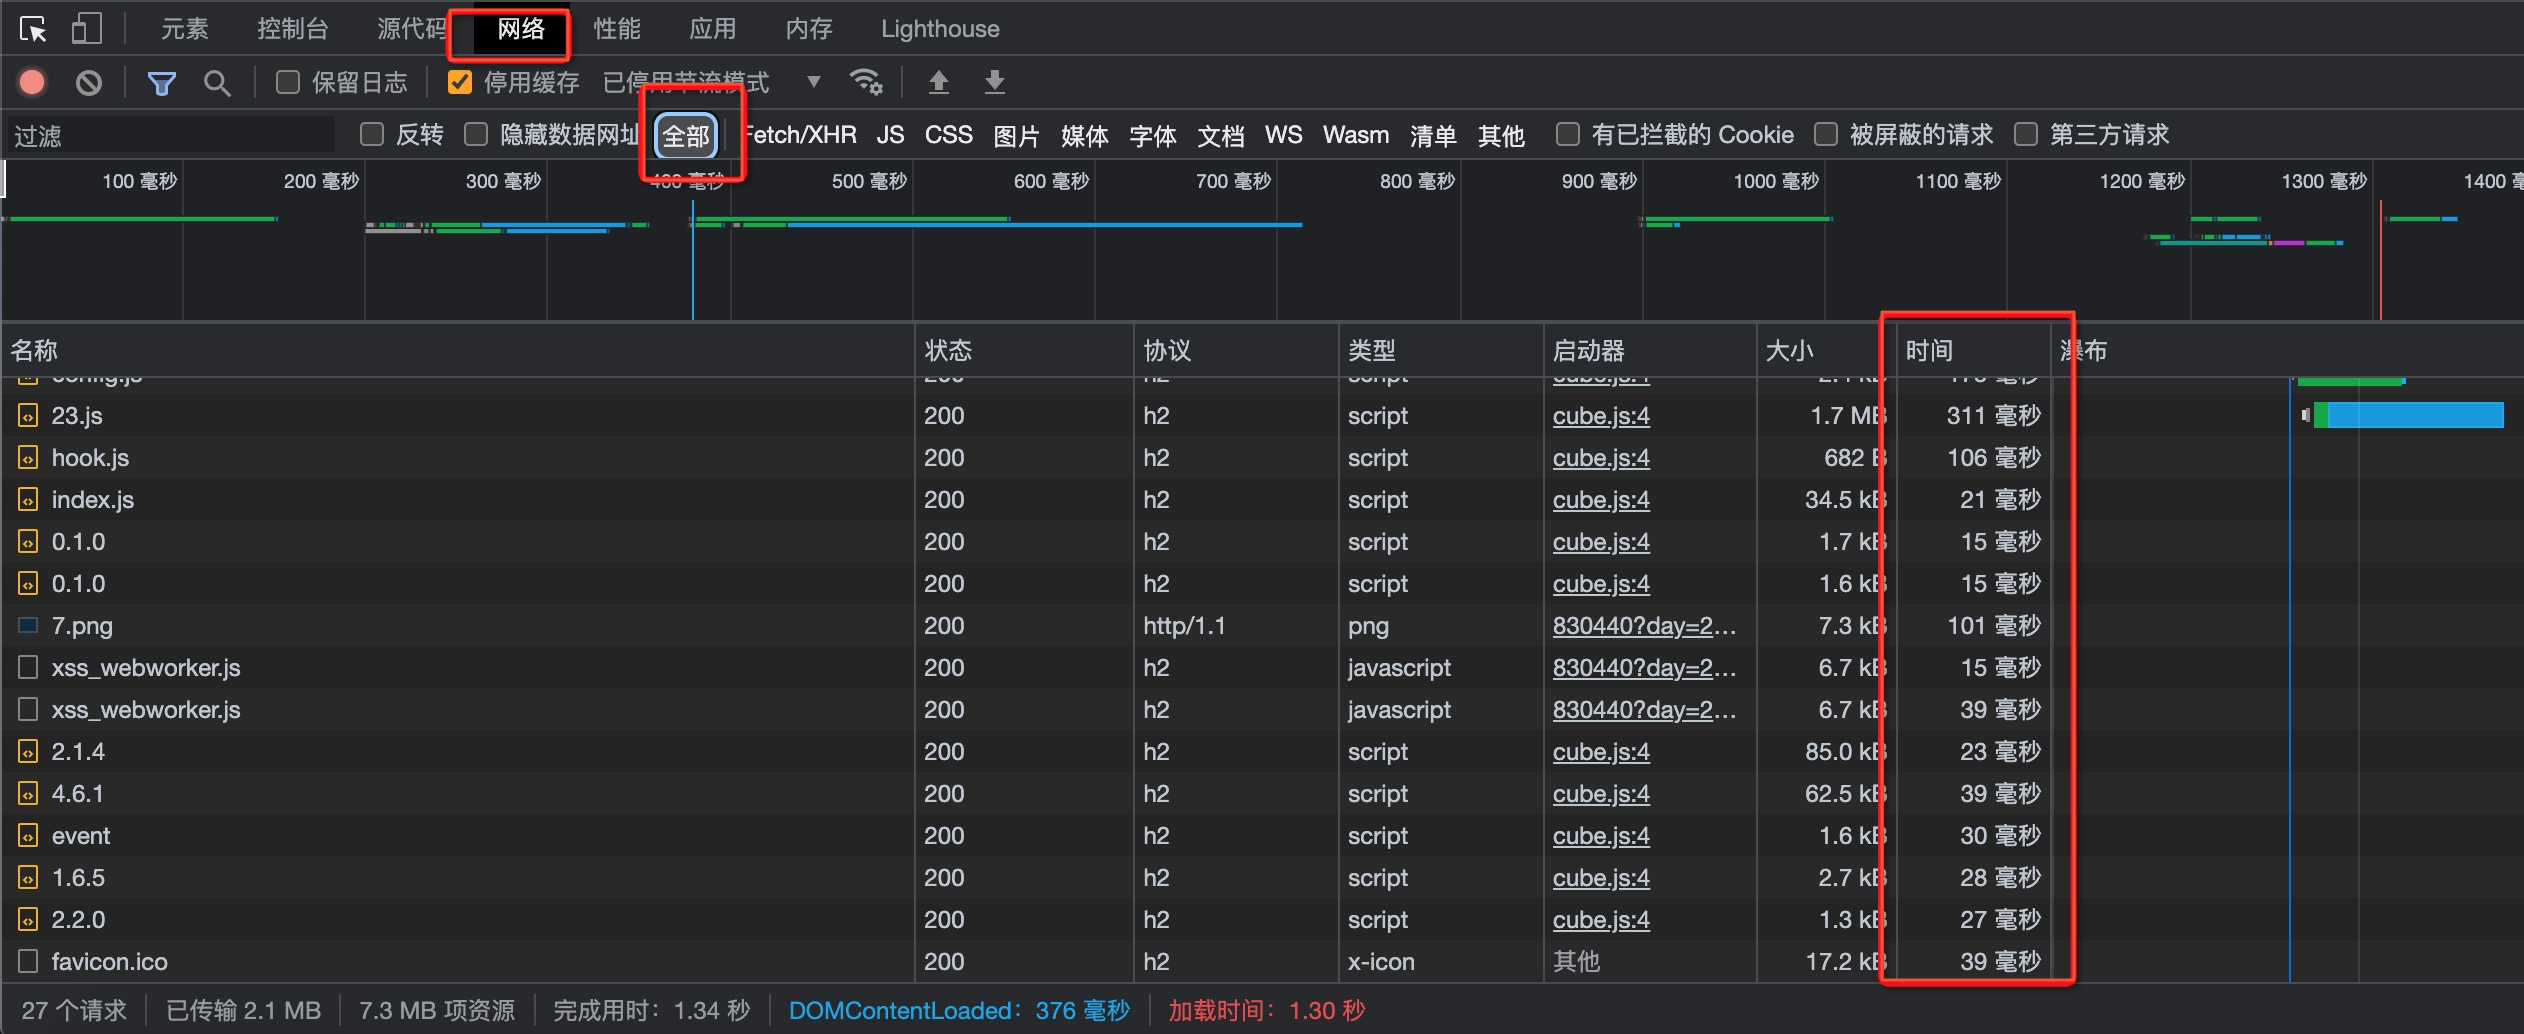This screenshot has width=2524, height=1034.
Task: Click the script icon beside 4.6.1
Action: pos(28,793)
